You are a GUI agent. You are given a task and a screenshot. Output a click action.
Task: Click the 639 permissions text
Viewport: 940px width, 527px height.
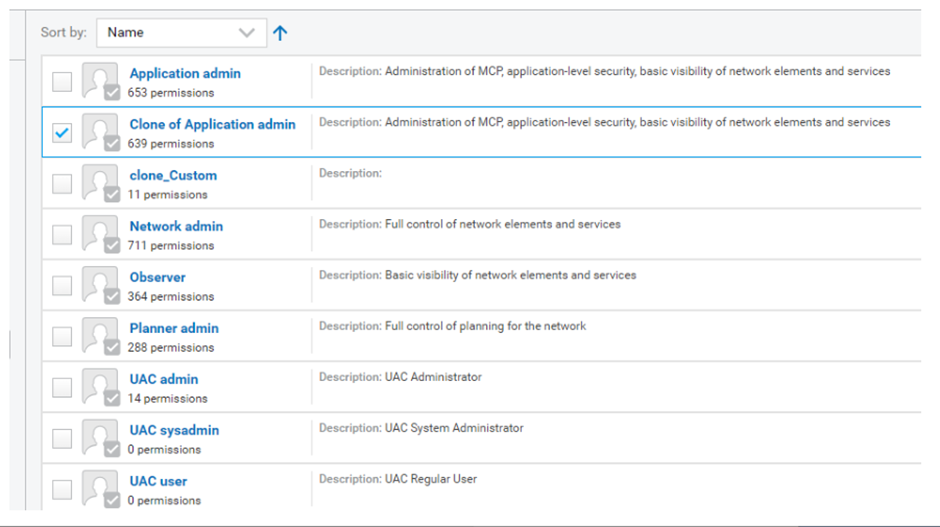171,144
